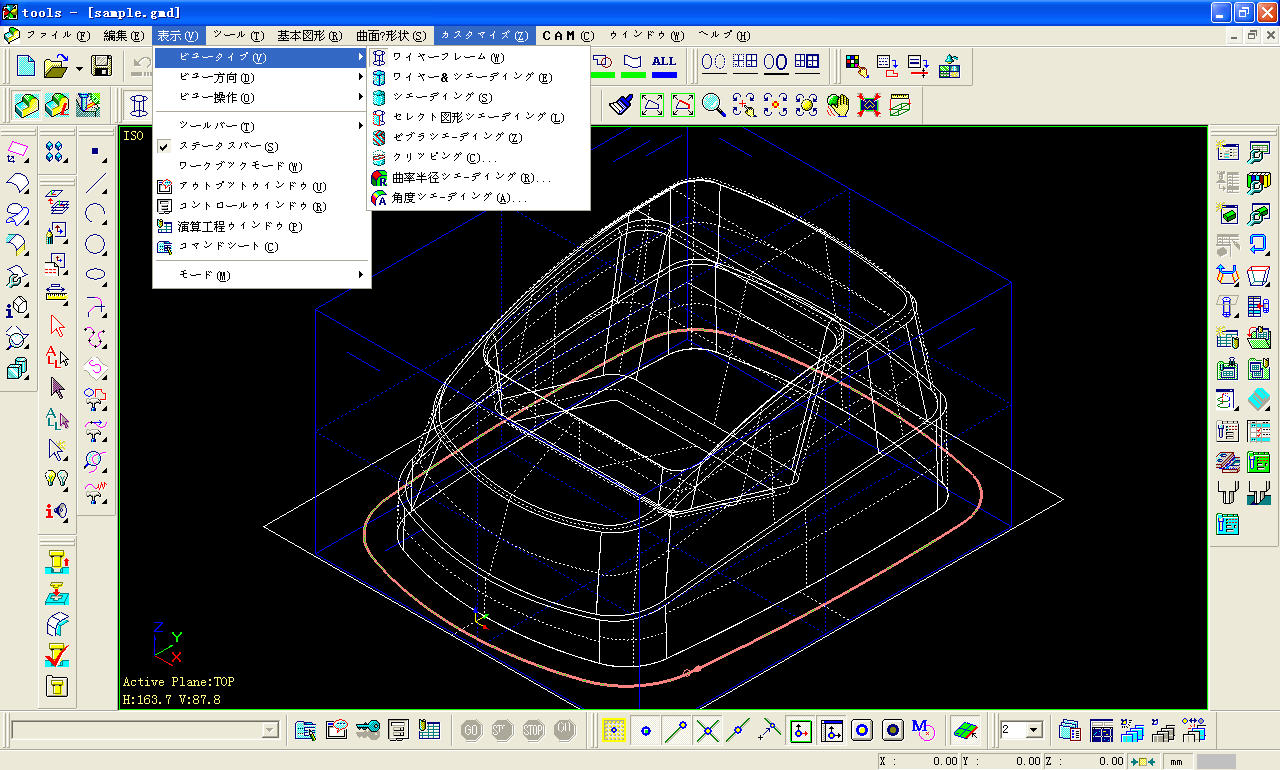Viewport: 1280px width, 770px height.
Task: Click the 3D shaded model icon top-left
Action: point(26,104)
